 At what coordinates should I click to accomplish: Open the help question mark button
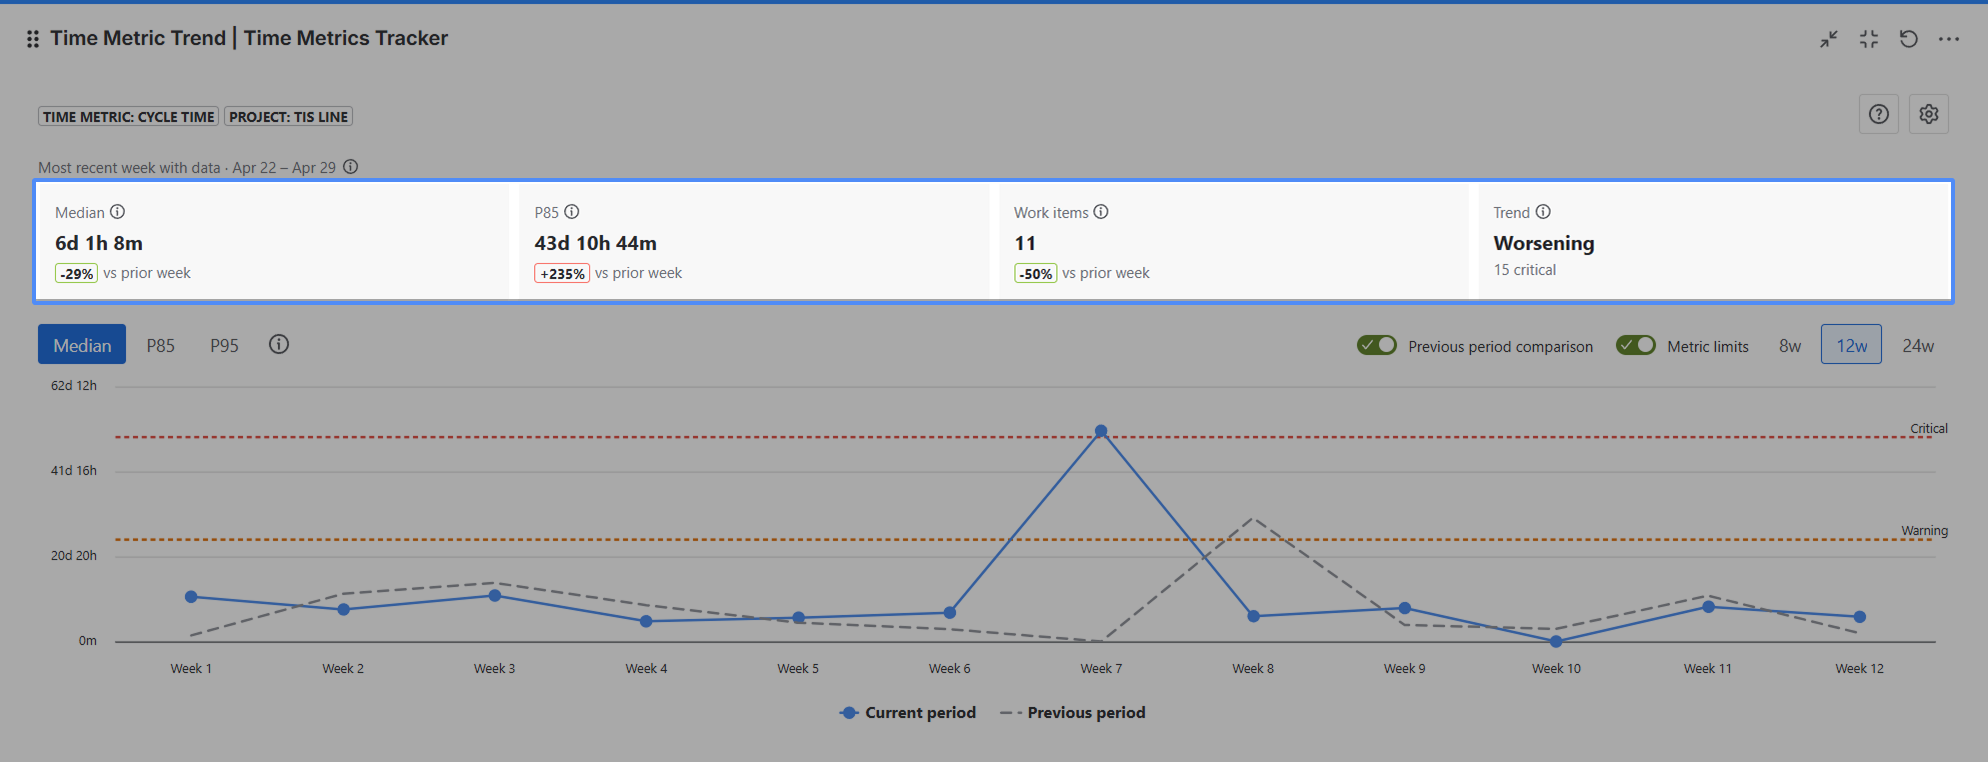tap(1878, 114)
